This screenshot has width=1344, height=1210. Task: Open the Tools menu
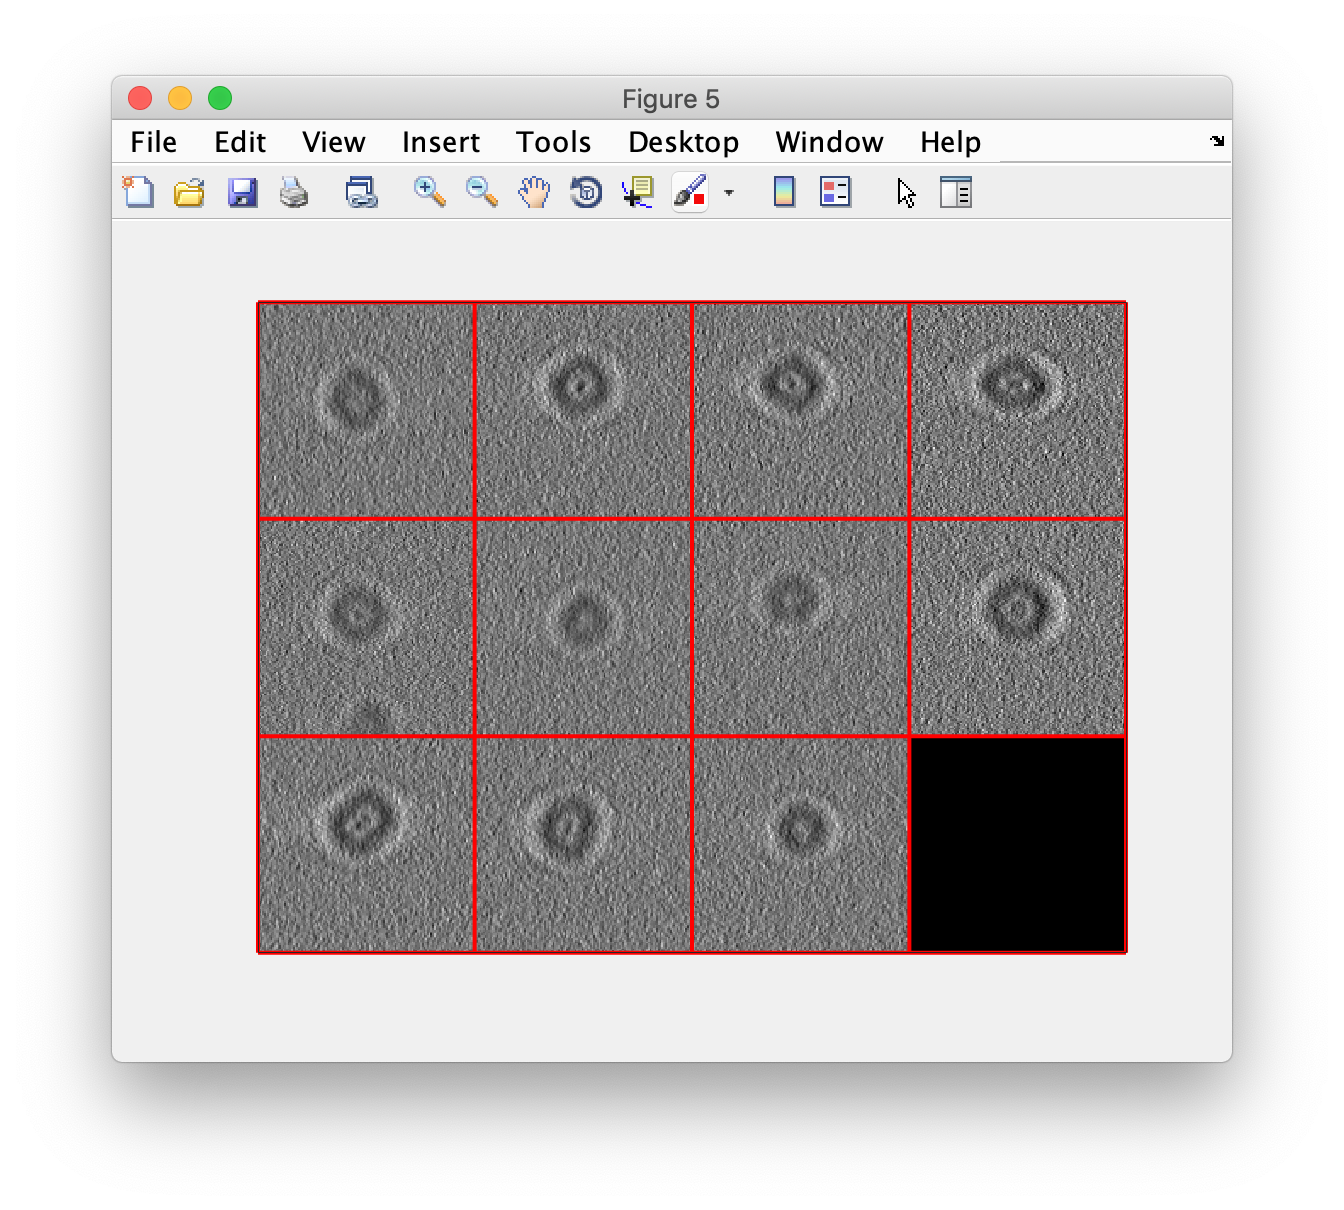click(x=554, y=142)
